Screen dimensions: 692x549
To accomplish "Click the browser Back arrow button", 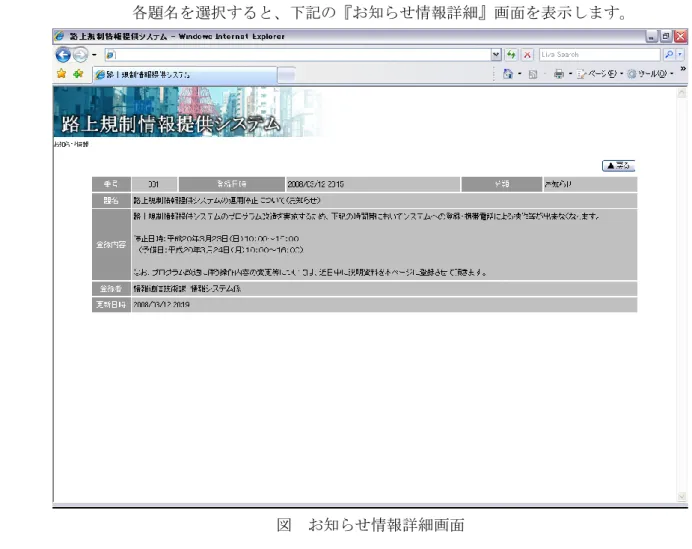I will (63, 55).
